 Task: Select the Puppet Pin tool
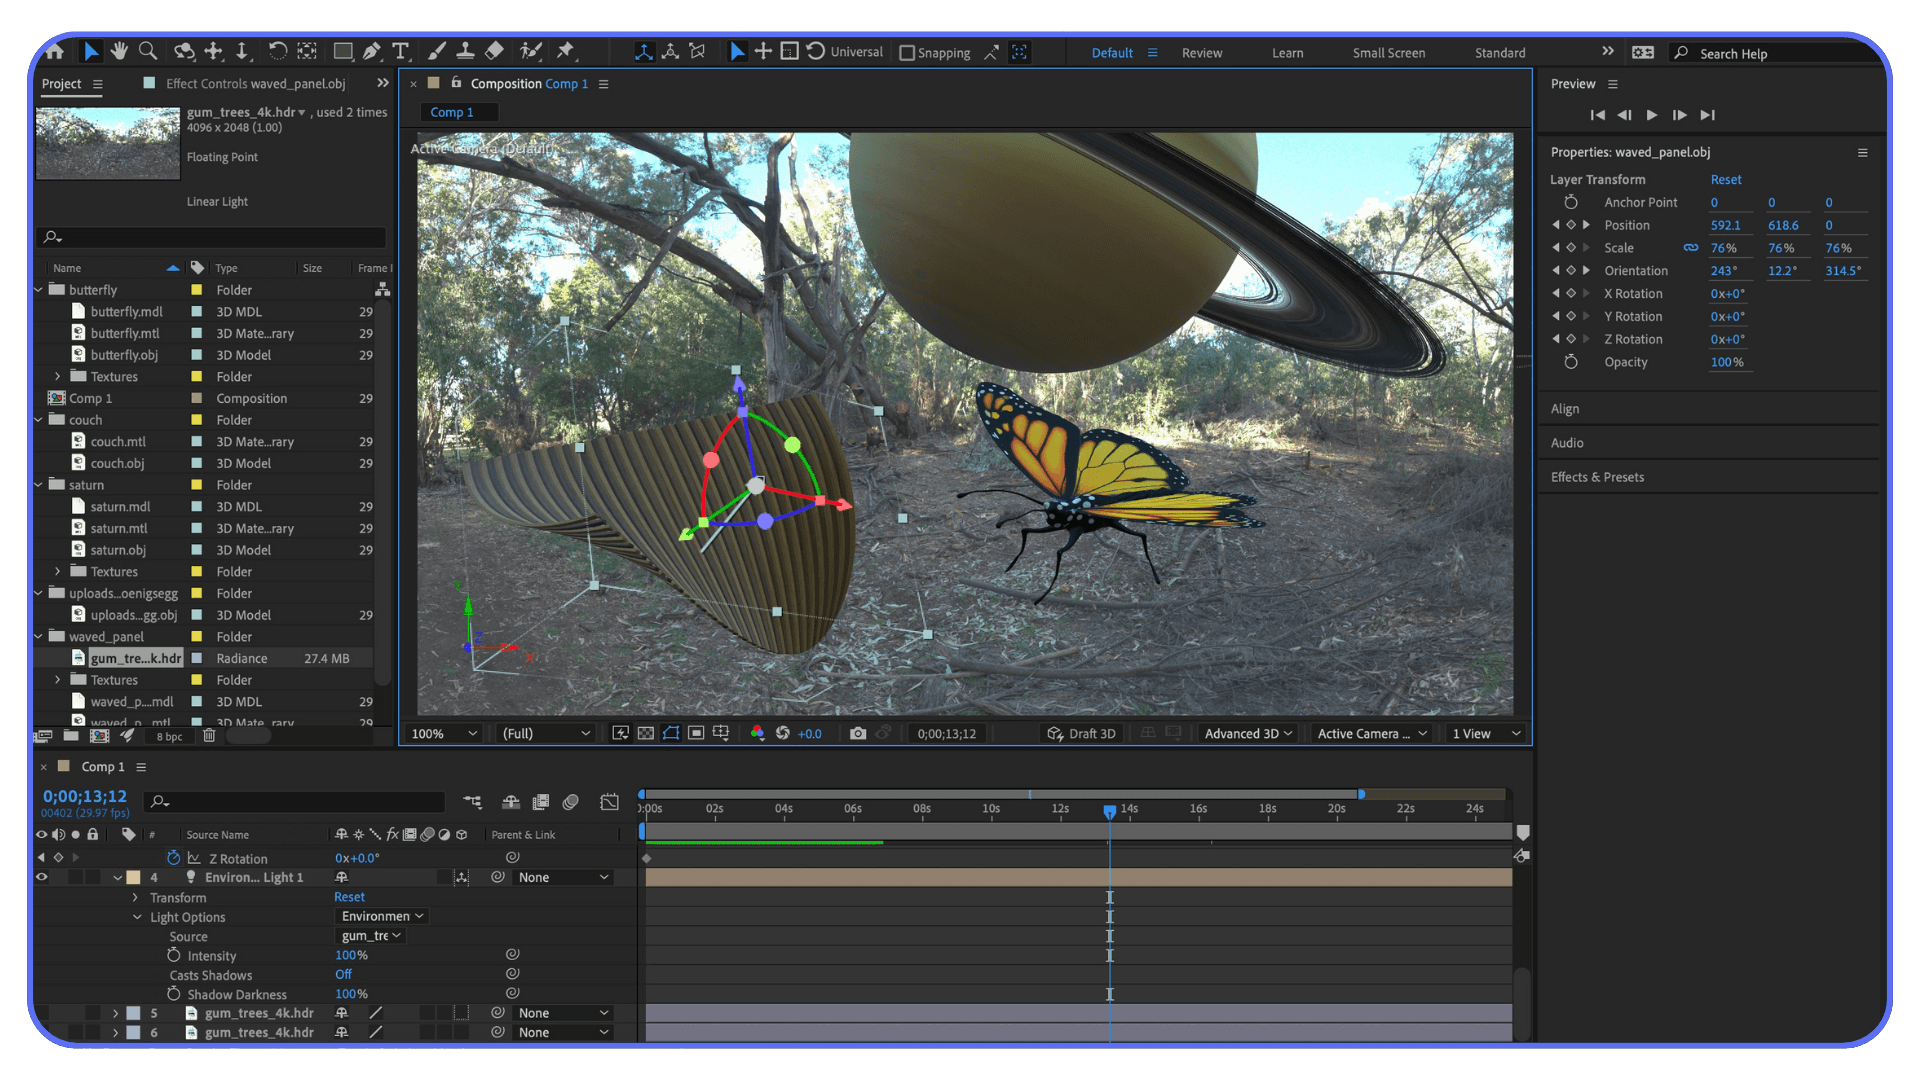[x=565, y=51]
